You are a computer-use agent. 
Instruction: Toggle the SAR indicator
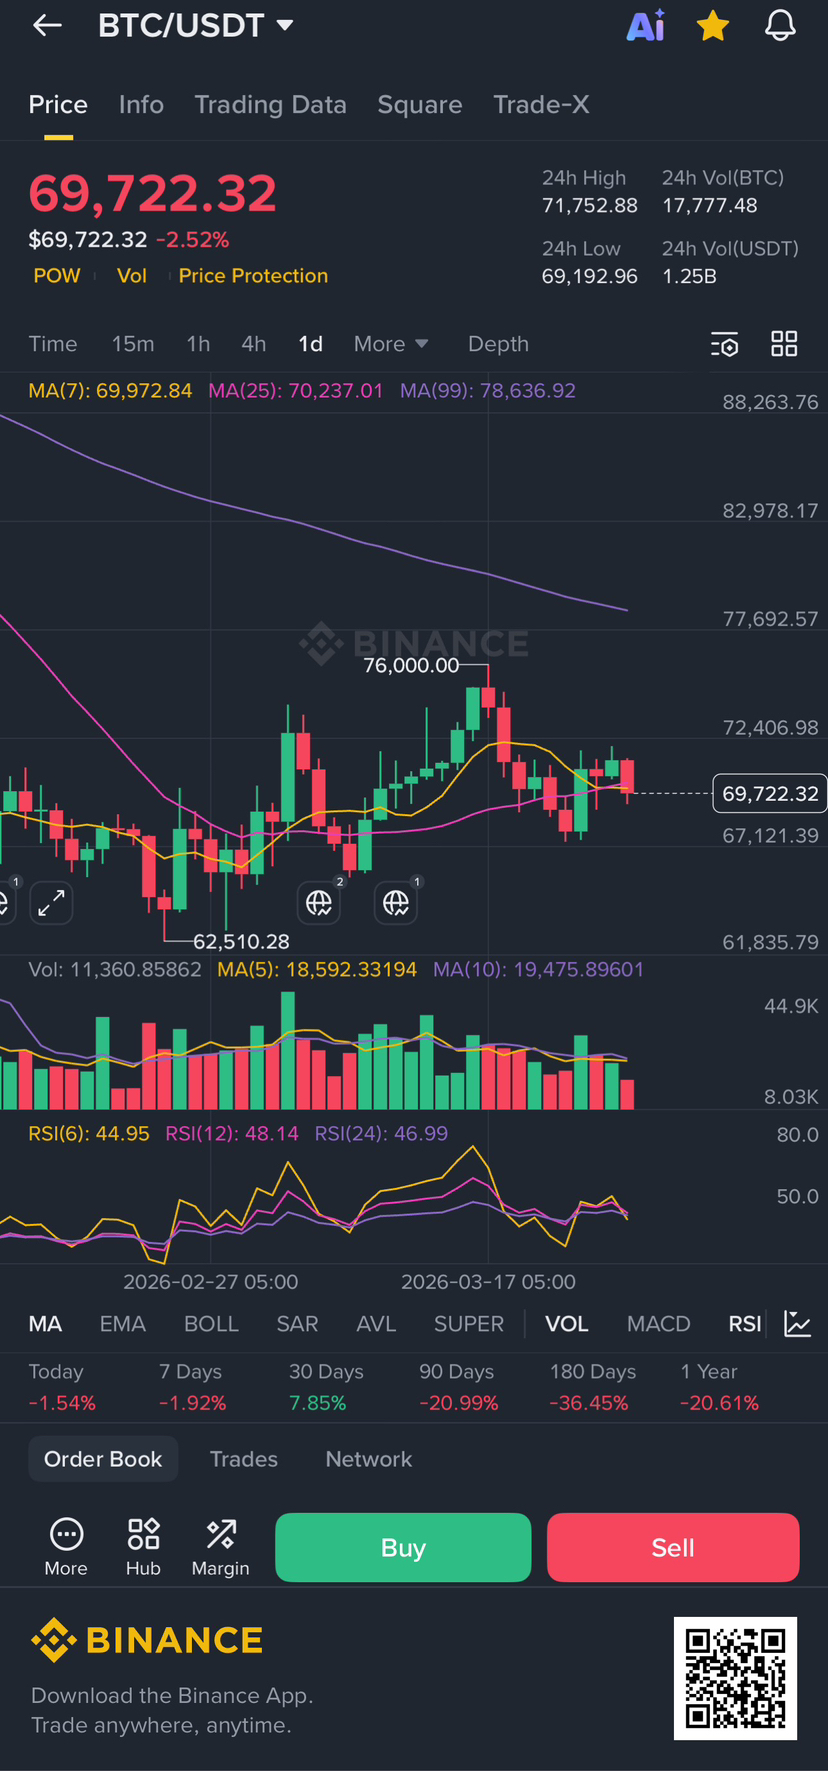(x=297, y=1324)
